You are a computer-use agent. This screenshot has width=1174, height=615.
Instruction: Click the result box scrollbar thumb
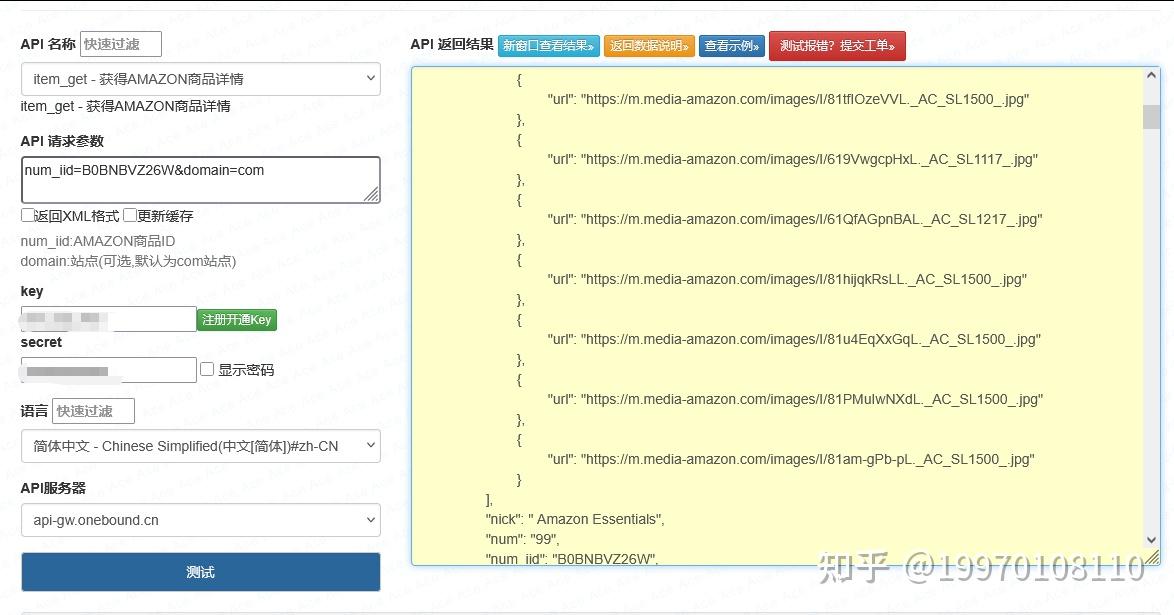click(1152, 117)
